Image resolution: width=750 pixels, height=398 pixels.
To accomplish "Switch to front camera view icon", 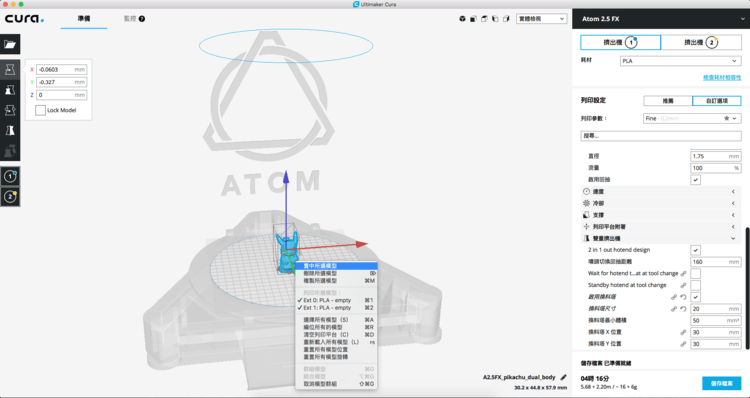I will click(473, 19).
